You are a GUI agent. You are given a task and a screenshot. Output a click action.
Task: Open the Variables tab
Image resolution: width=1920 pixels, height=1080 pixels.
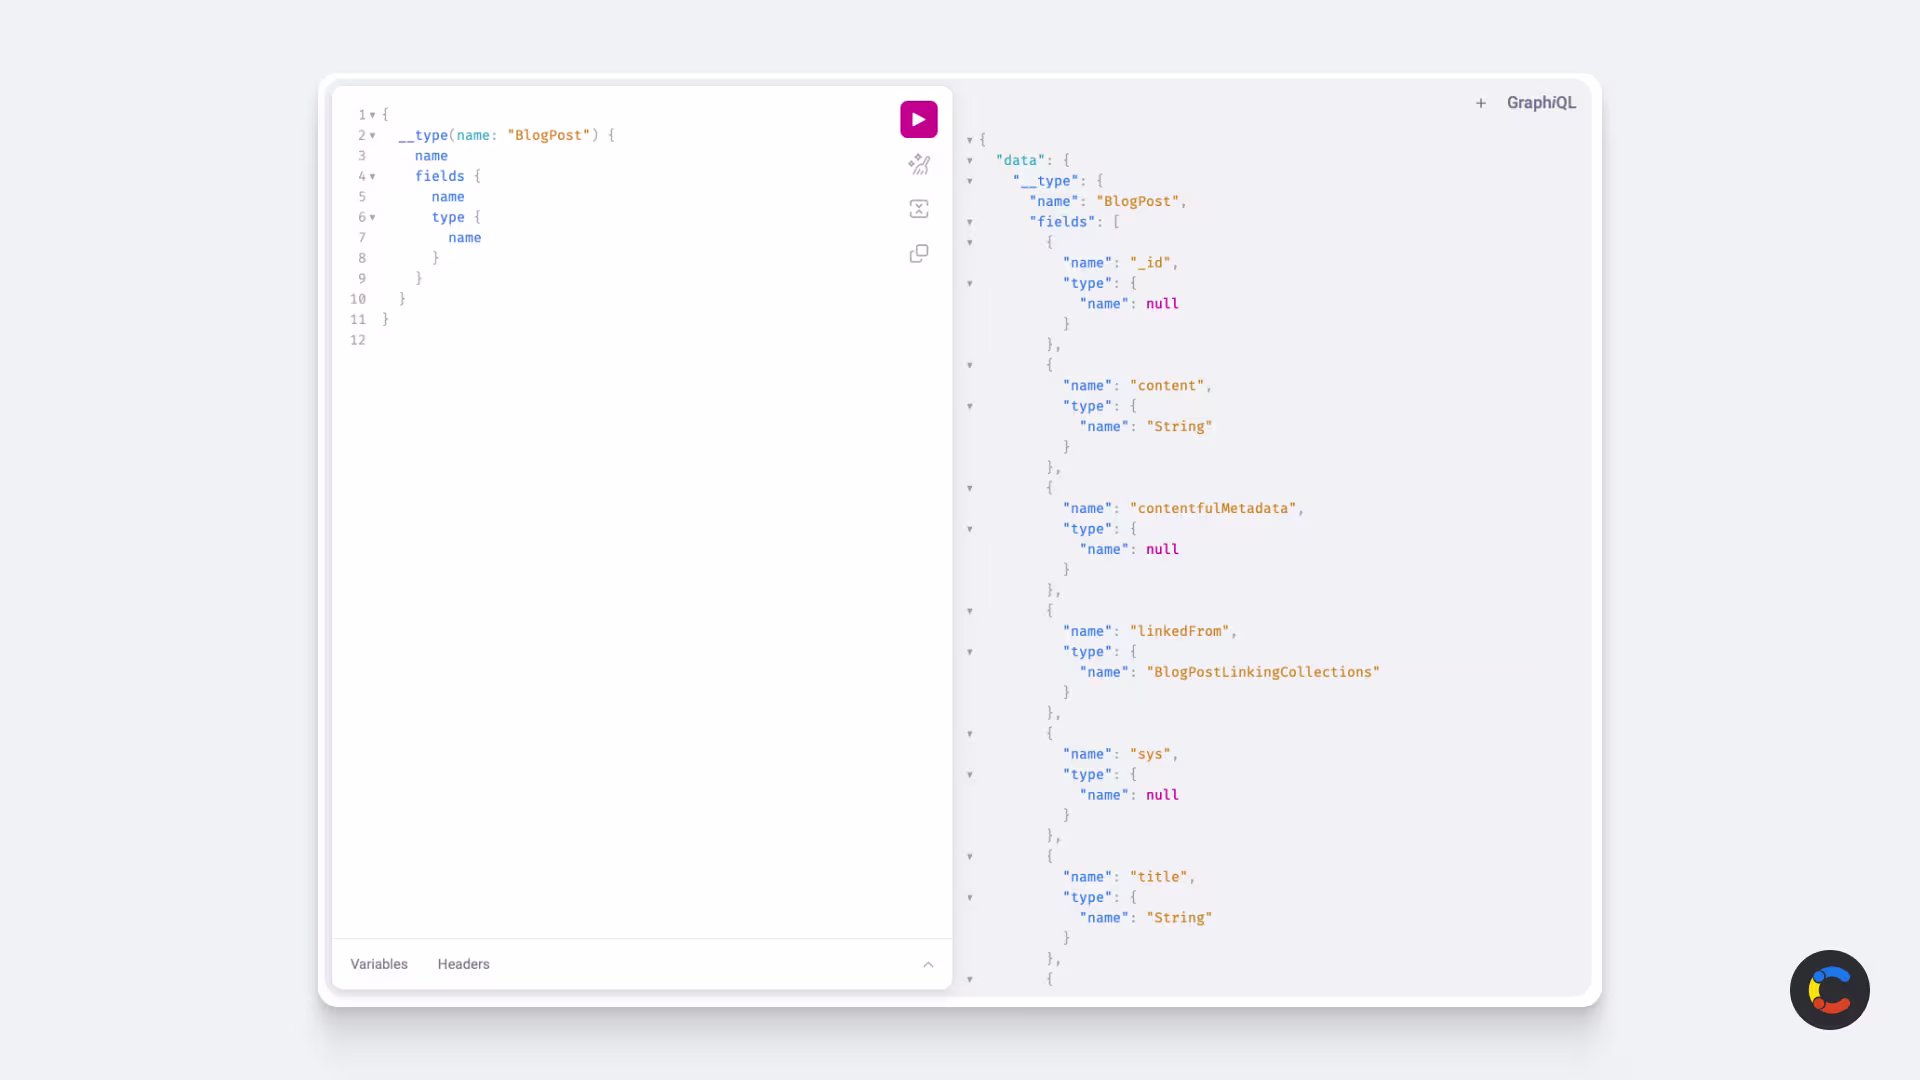tap(379, 964)
